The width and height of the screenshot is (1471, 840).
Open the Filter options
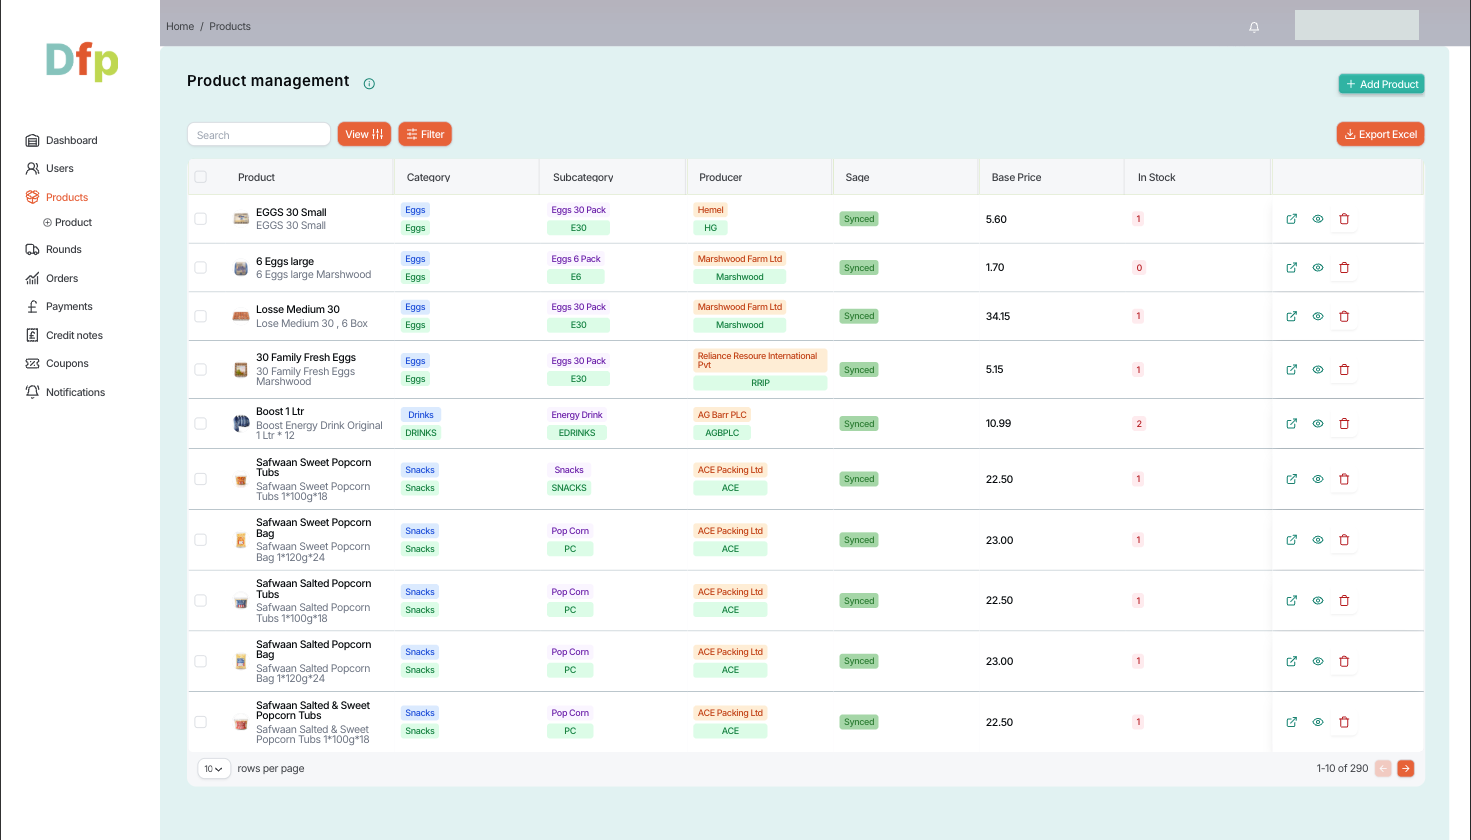425,134
